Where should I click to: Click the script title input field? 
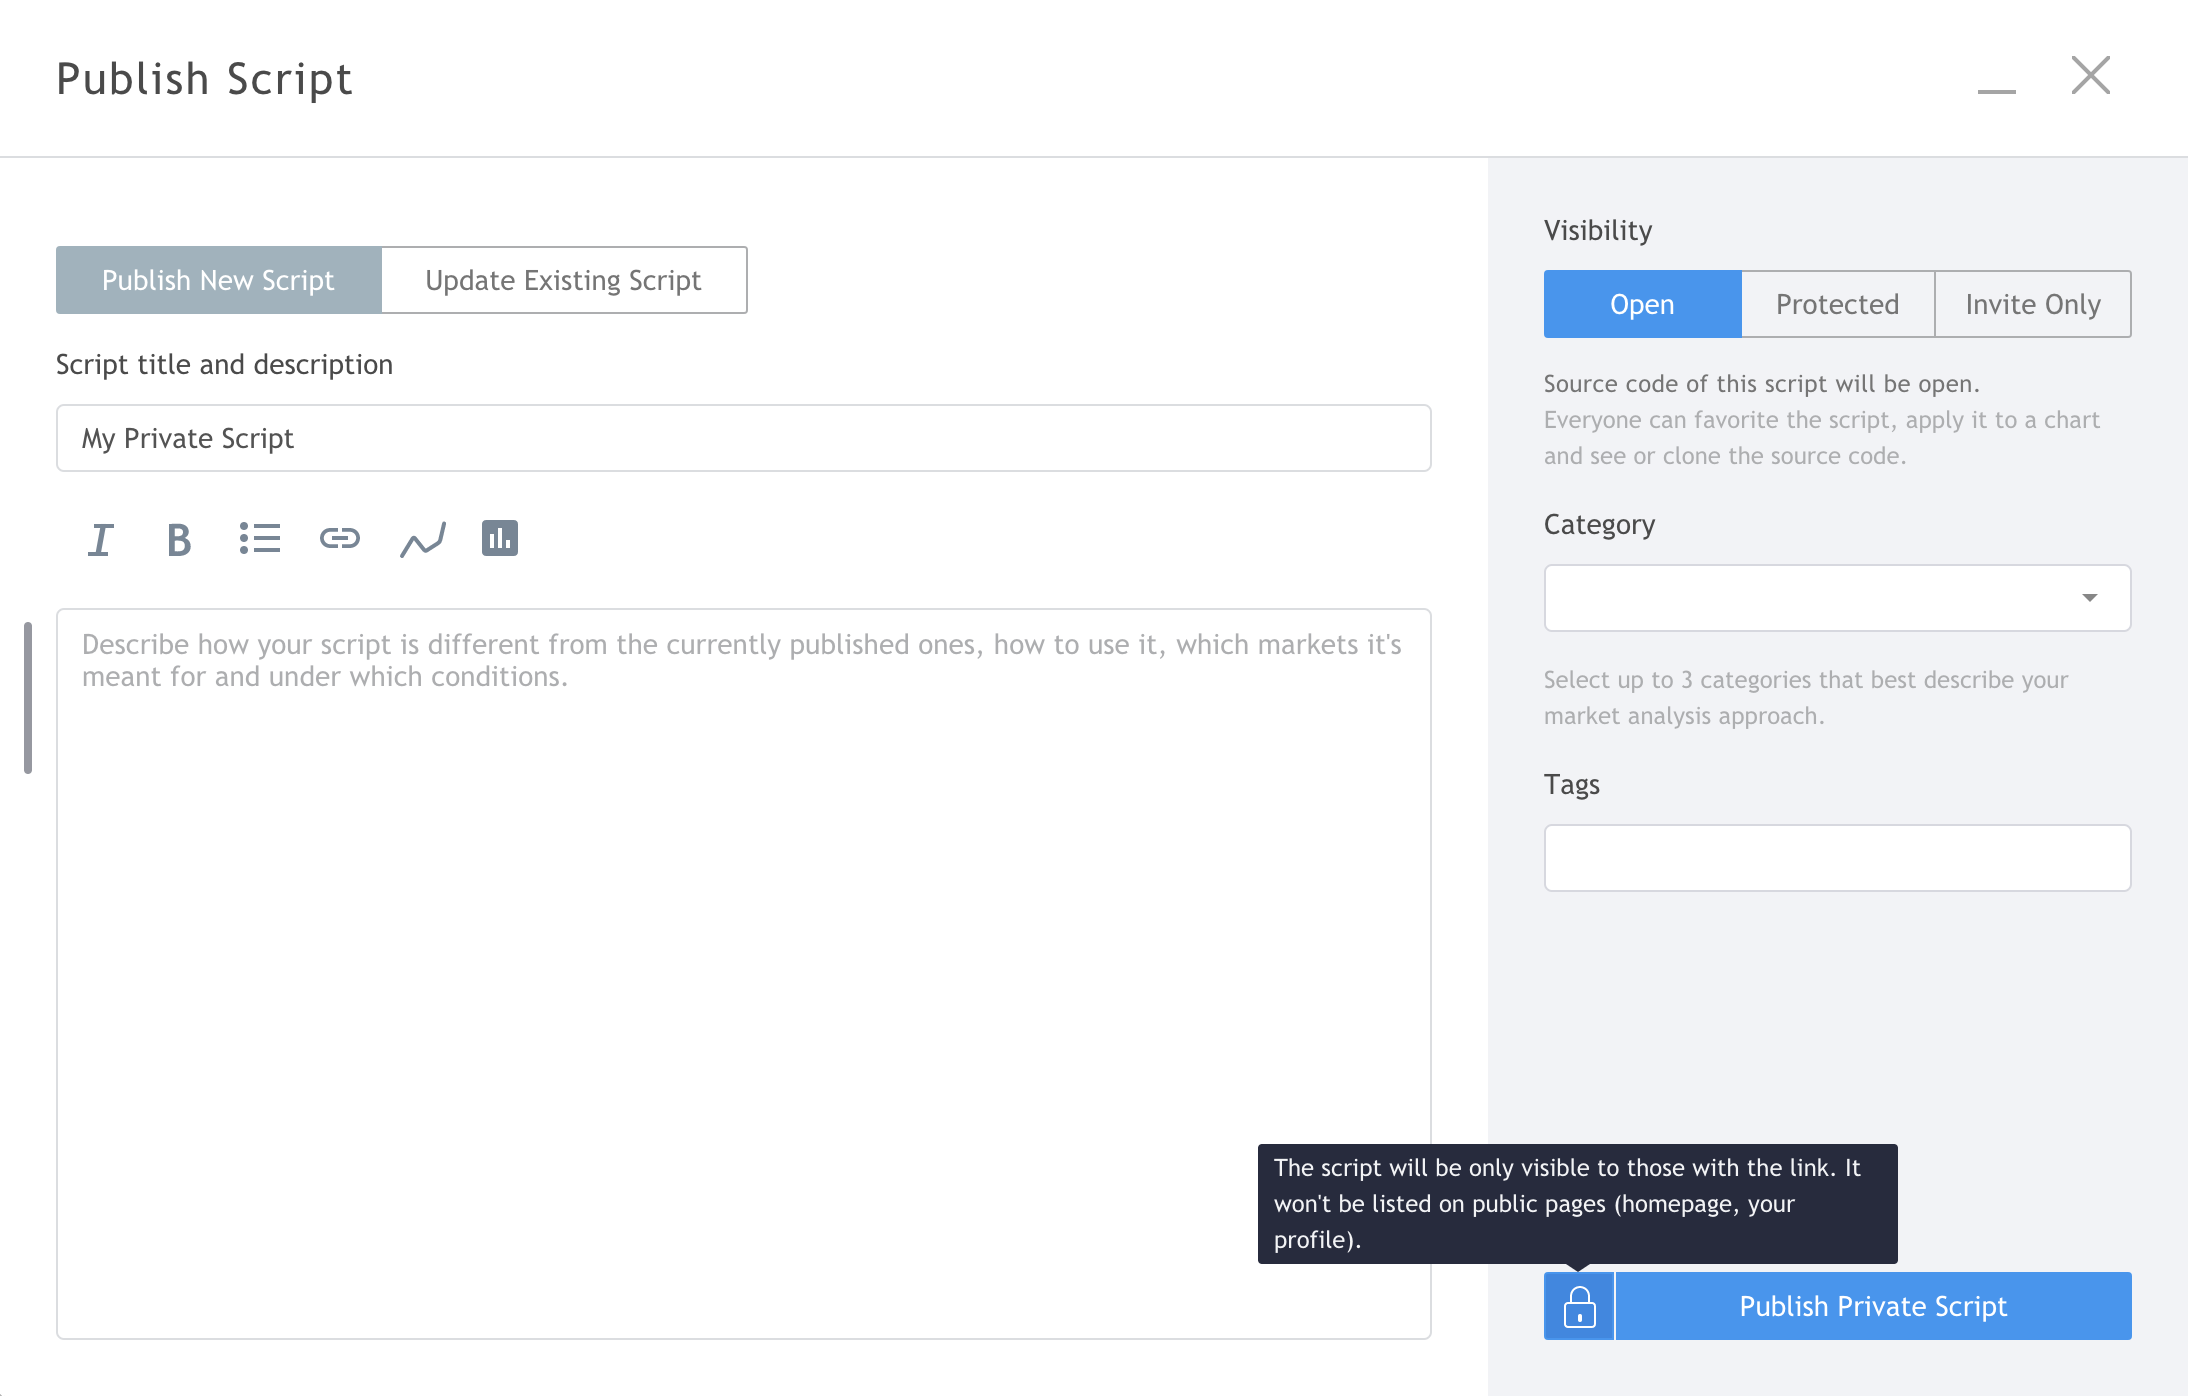[x=742, y=438]
